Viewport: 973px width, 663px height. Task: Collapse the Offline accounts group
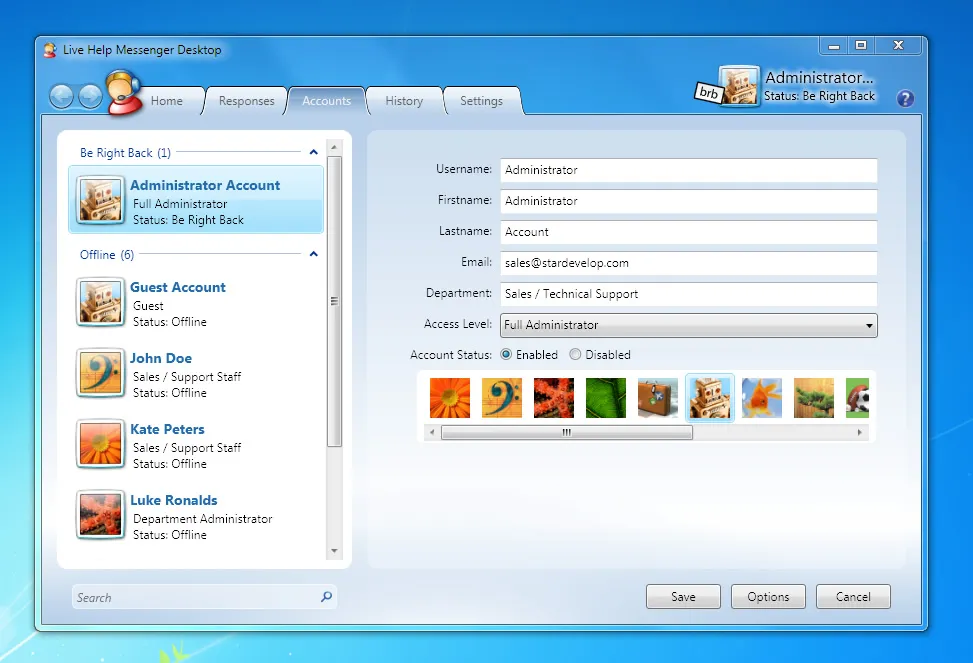point(314,255)
